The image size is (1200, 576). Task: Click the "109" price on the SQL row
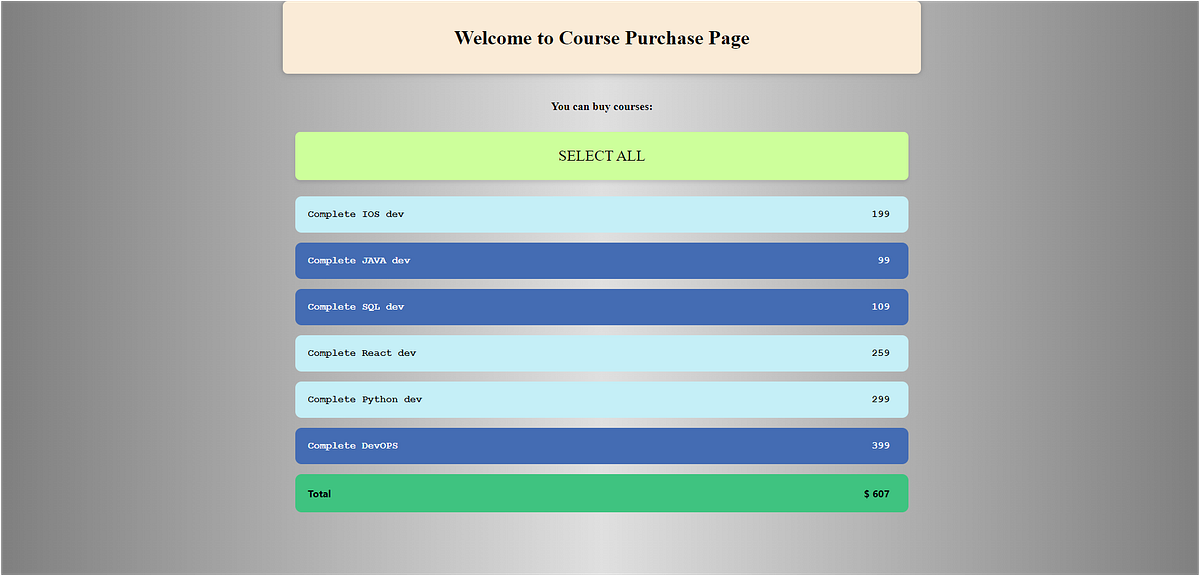pyautogui.click(x=882, y=307)
